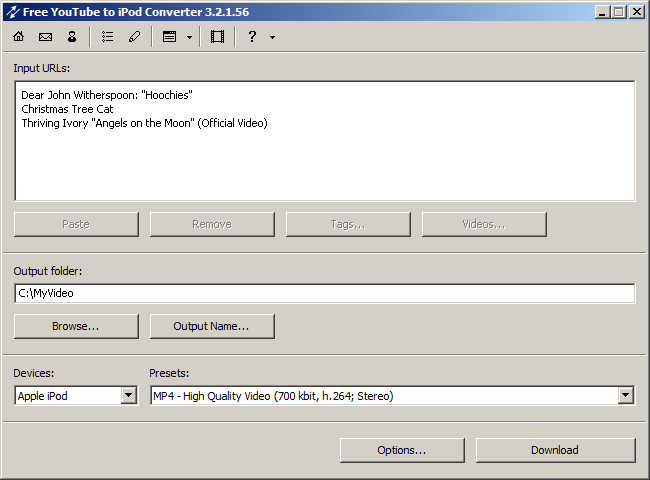The width and height of the screenshot is (650, 480).
Task: Select the Thriving Ivory "Angels on the Moon" entry
Action: pos(144,123)
